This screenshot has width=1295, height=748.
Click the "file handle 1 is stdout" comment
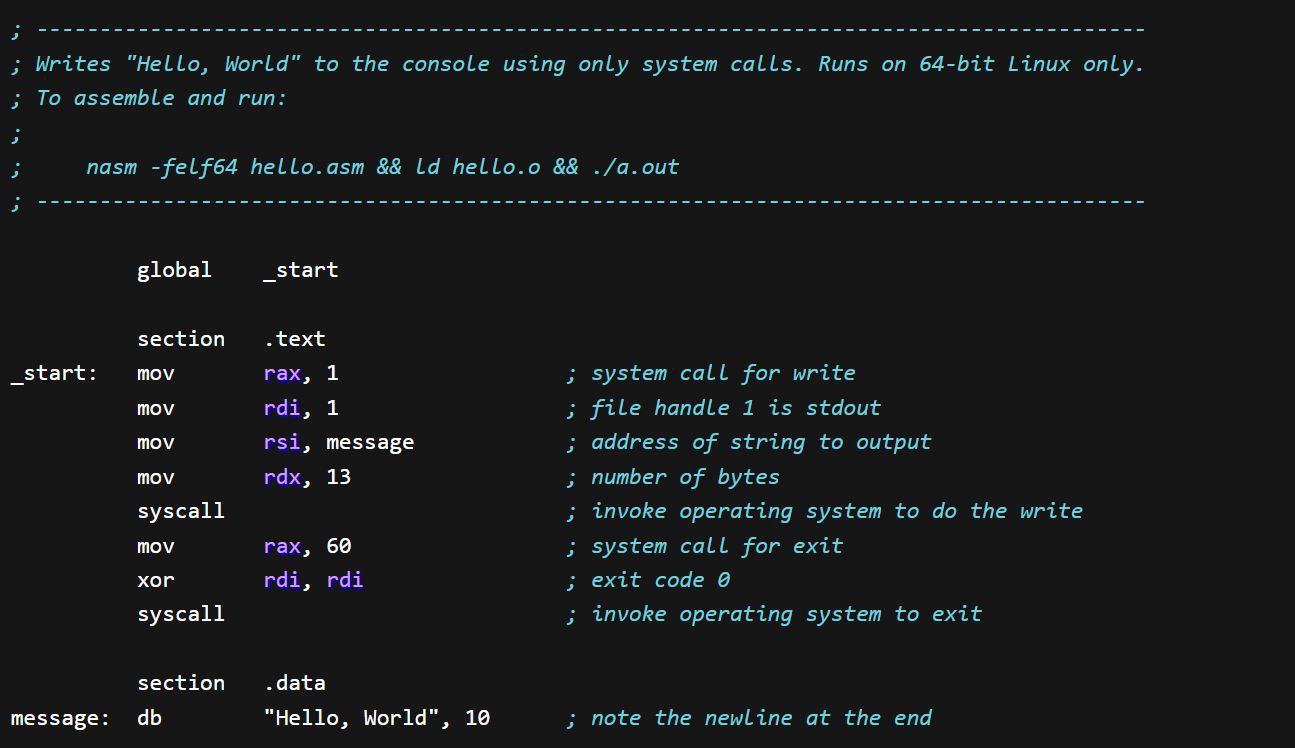[735, 408]
